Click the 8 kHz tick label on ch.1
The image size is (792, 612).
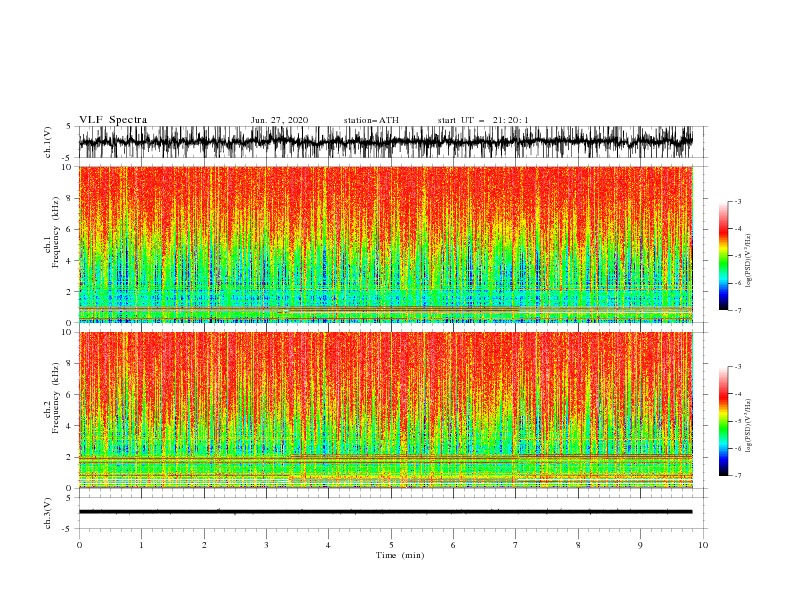pos(69,198)
